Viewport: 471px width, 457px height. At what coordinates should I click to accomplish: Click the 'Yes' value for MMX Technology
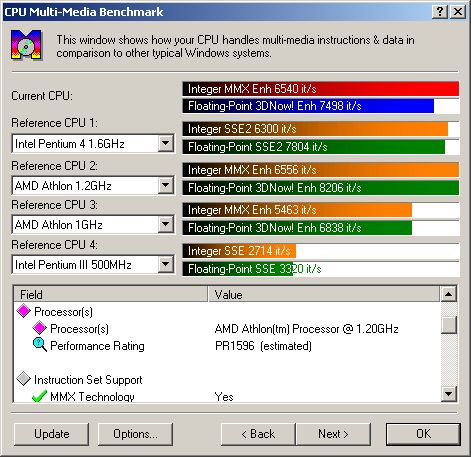pos(224,396)
